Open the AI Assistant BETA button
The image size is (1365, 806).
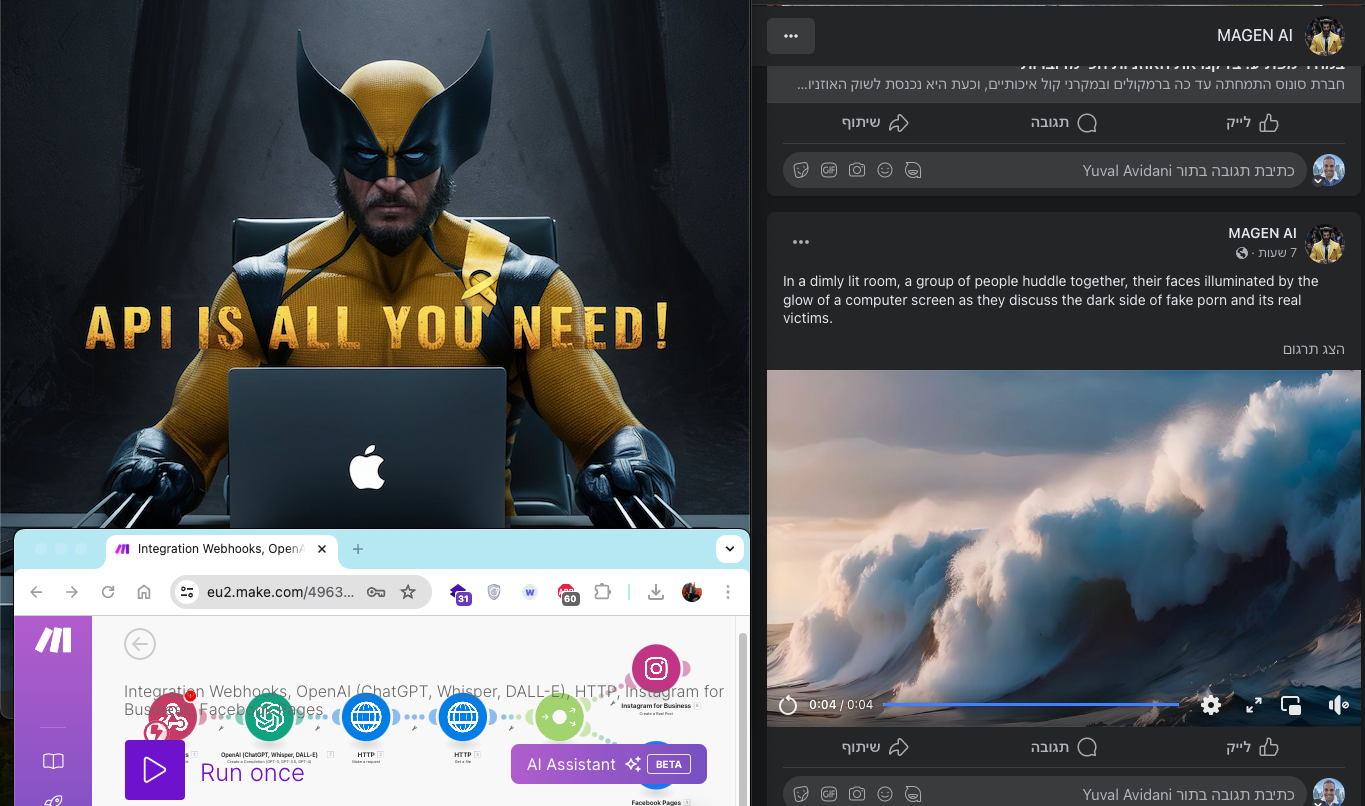pyautogui.click(x=609, y=764)
